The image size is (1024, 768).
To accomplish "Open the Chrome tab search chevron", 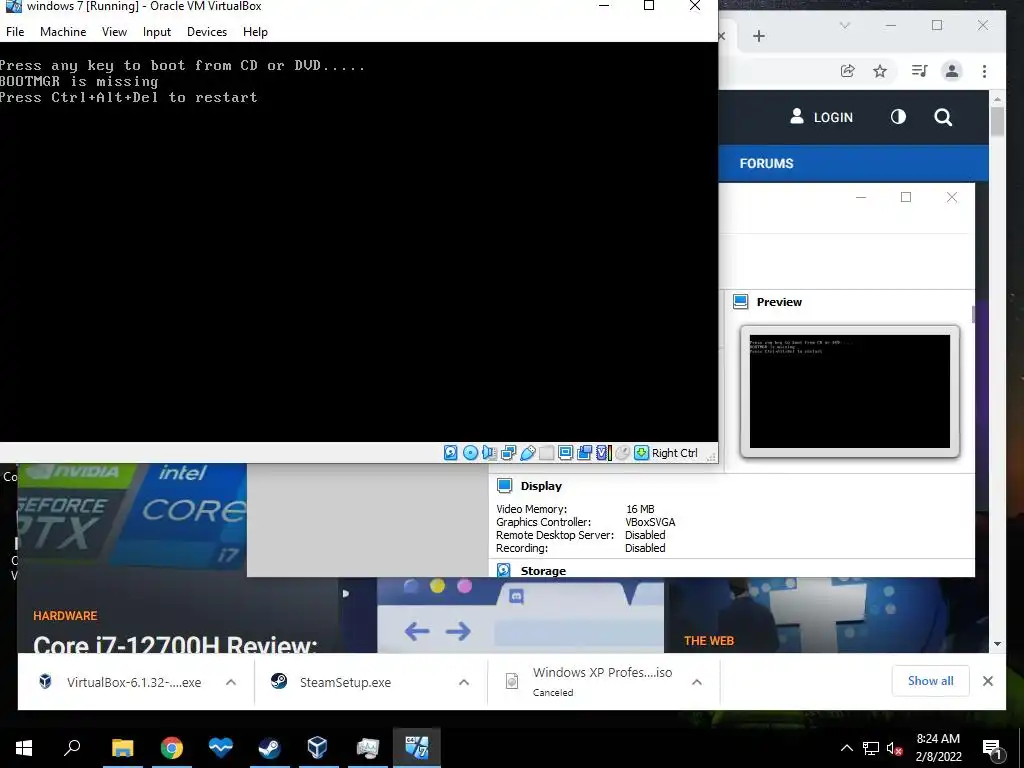I will pos(844,25).
